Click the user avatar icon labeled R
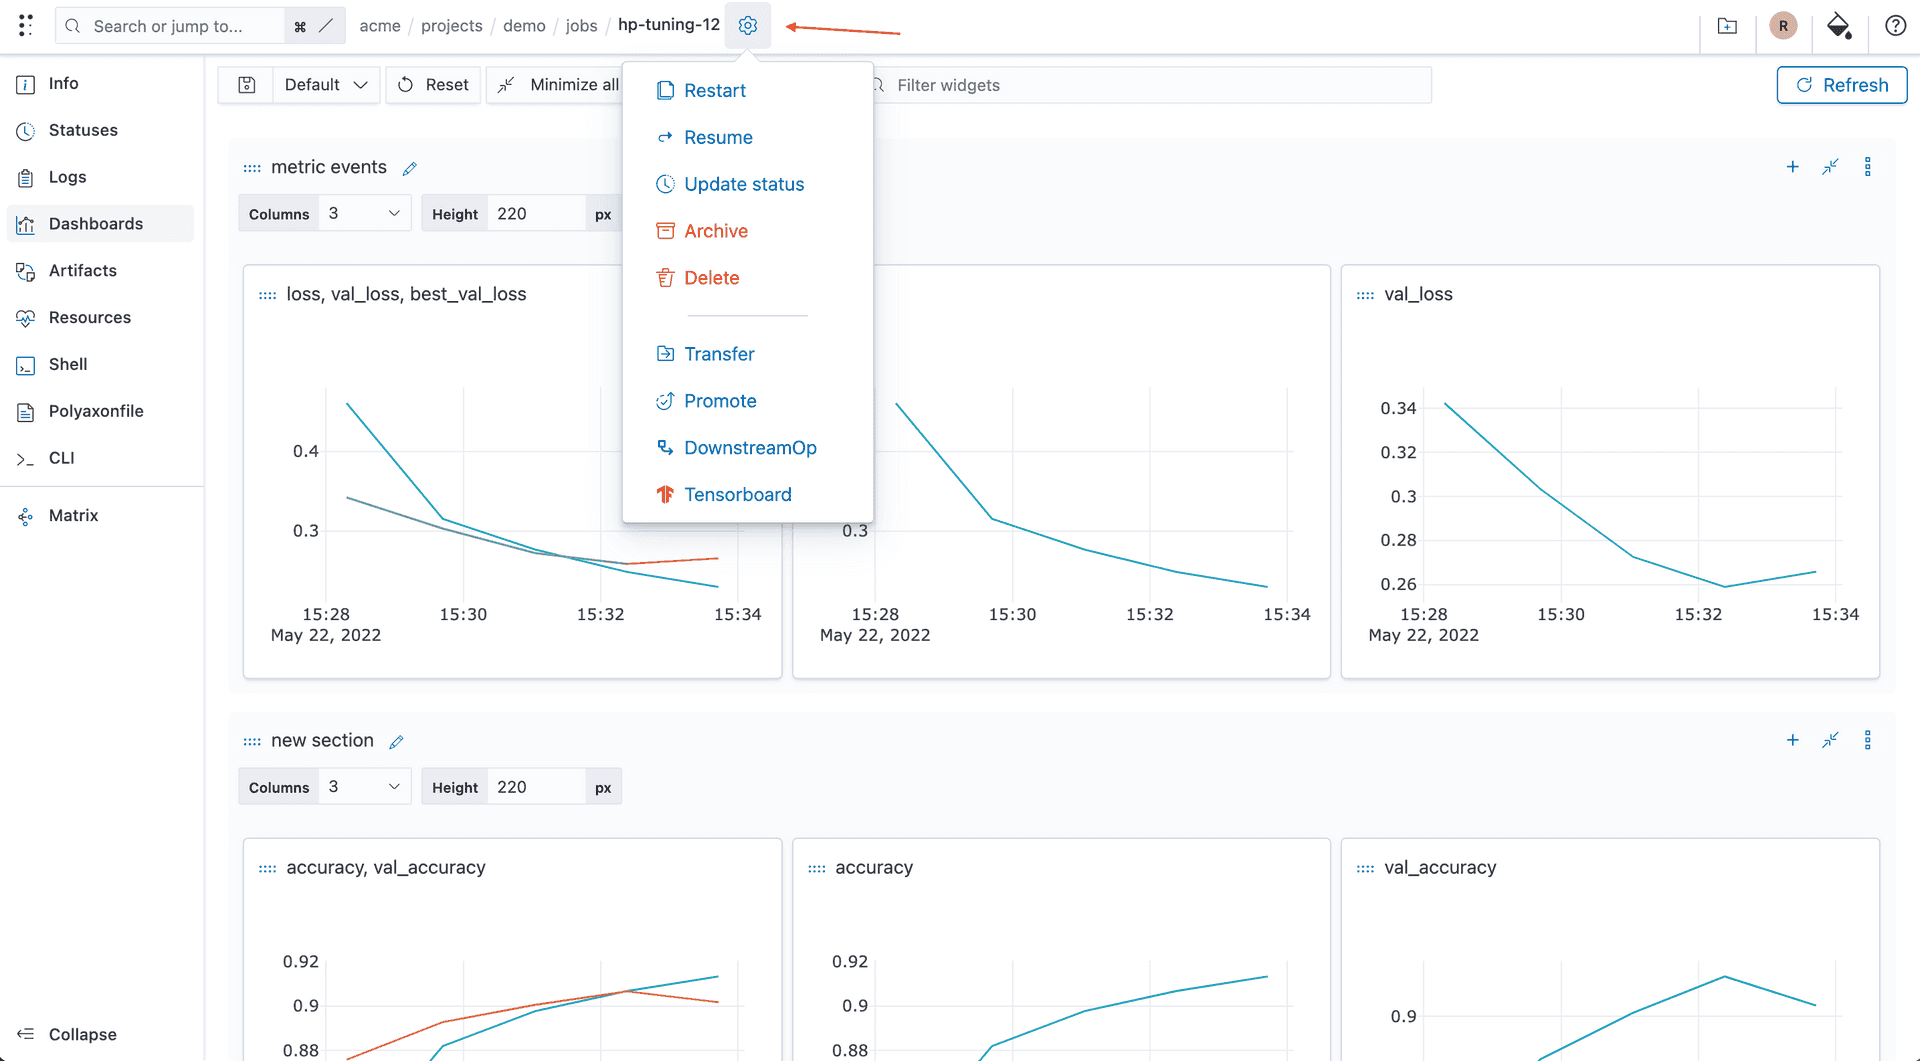1920x1061 pixels. pos(1782,26)
